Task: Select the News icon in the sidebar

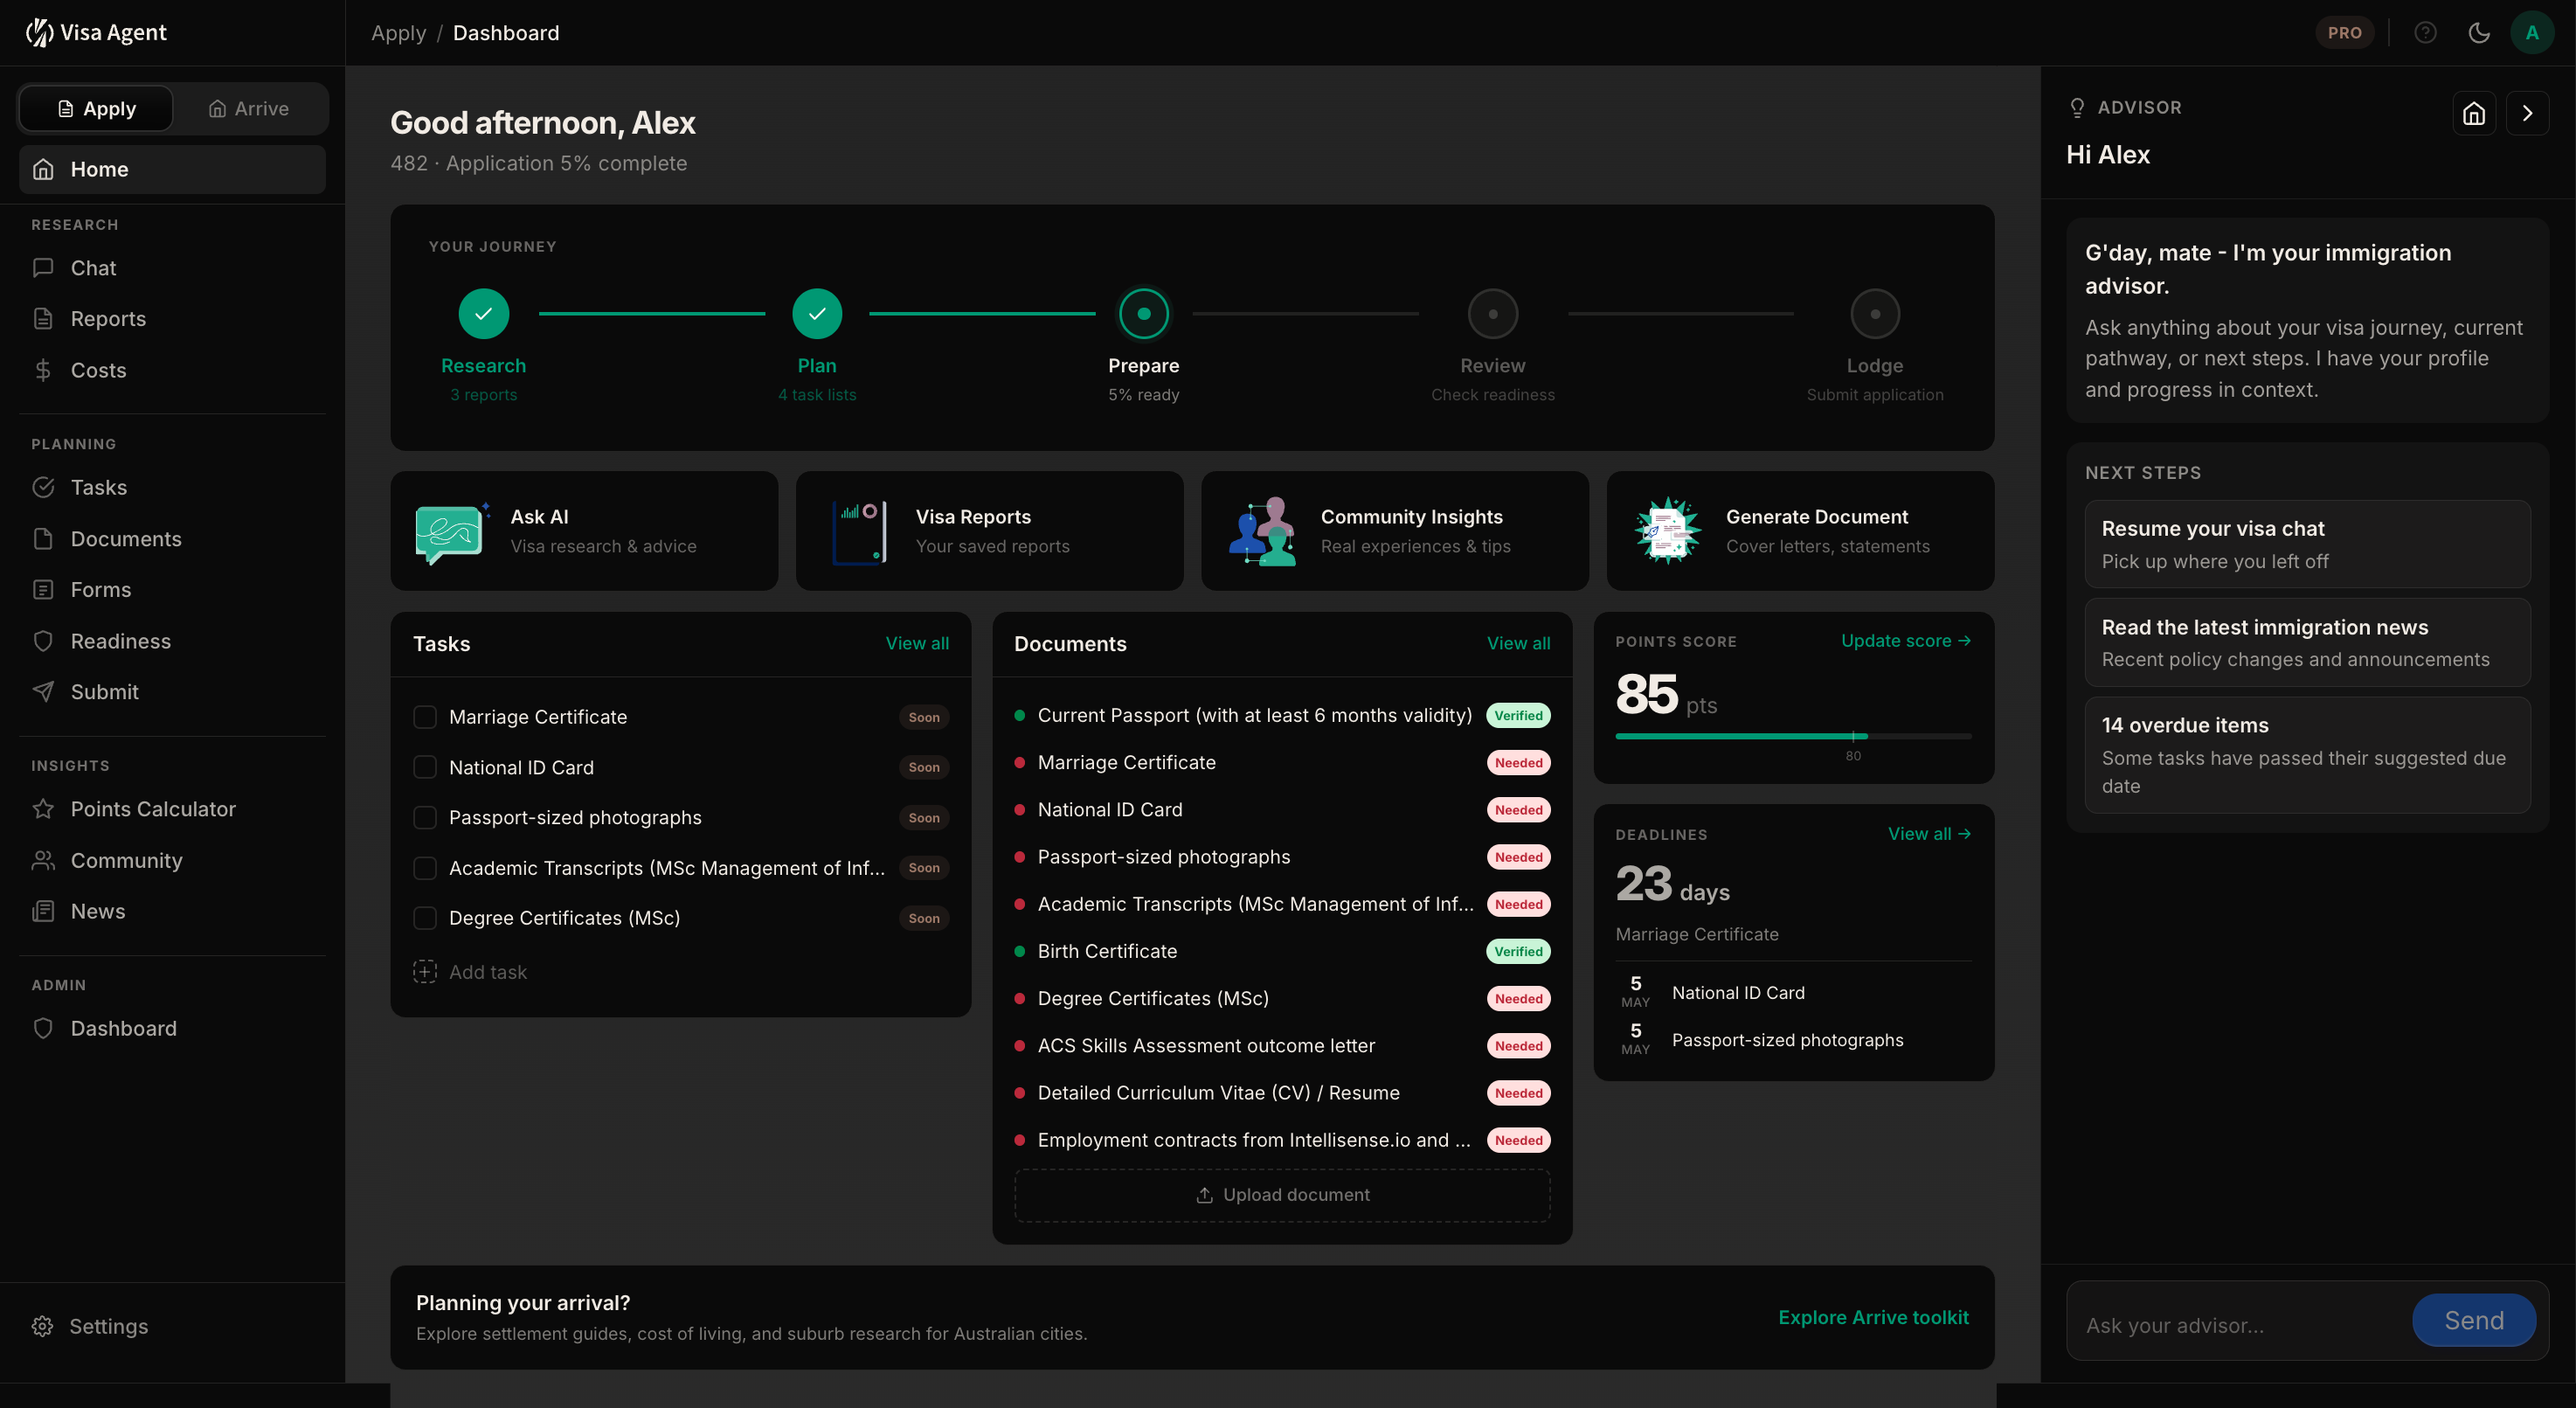Action: (x=43, y=911)
